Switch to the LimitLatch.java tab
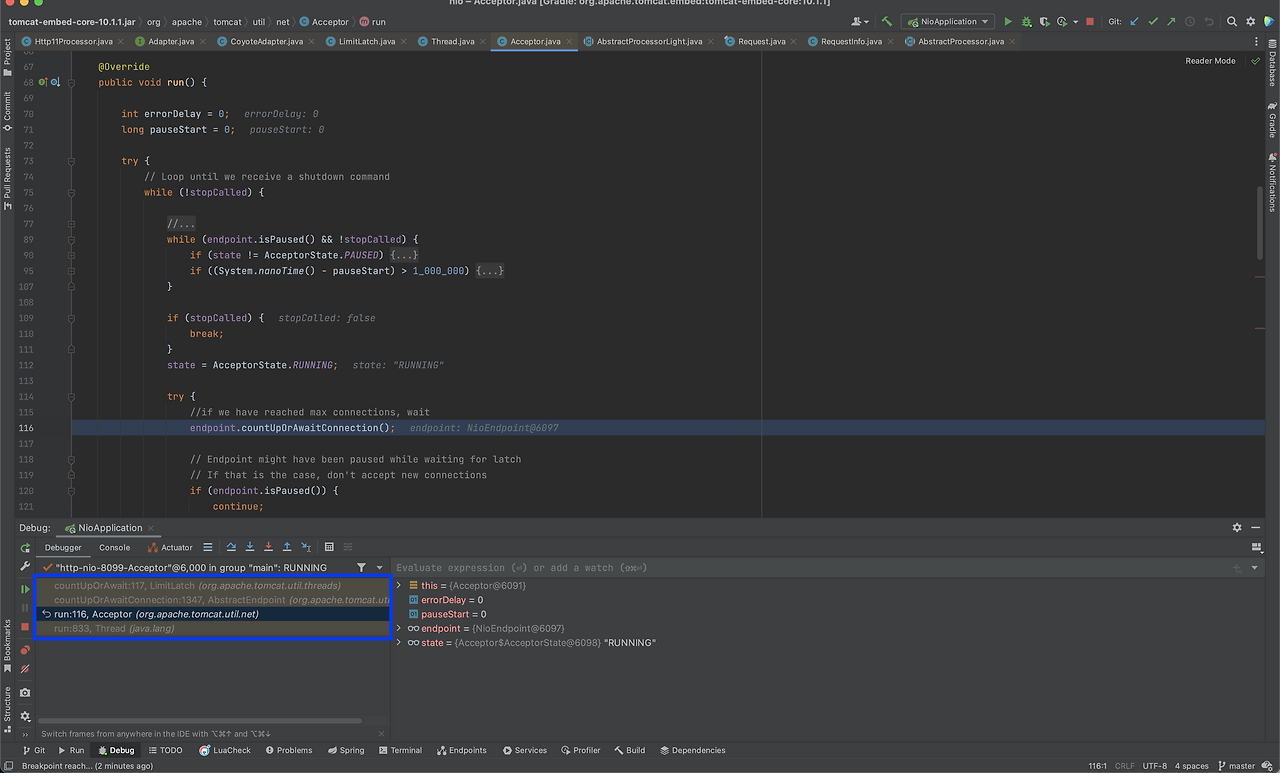The image size is (1280, 773). click(366, 42)
